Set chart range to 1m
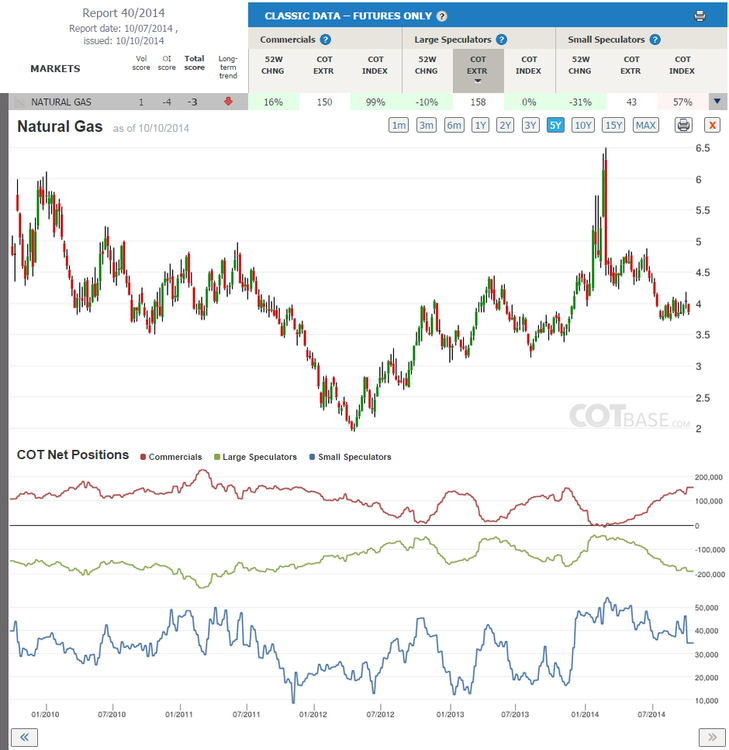Image resolution: width=729 pixels, height=750 pixels. click(398, 125)
